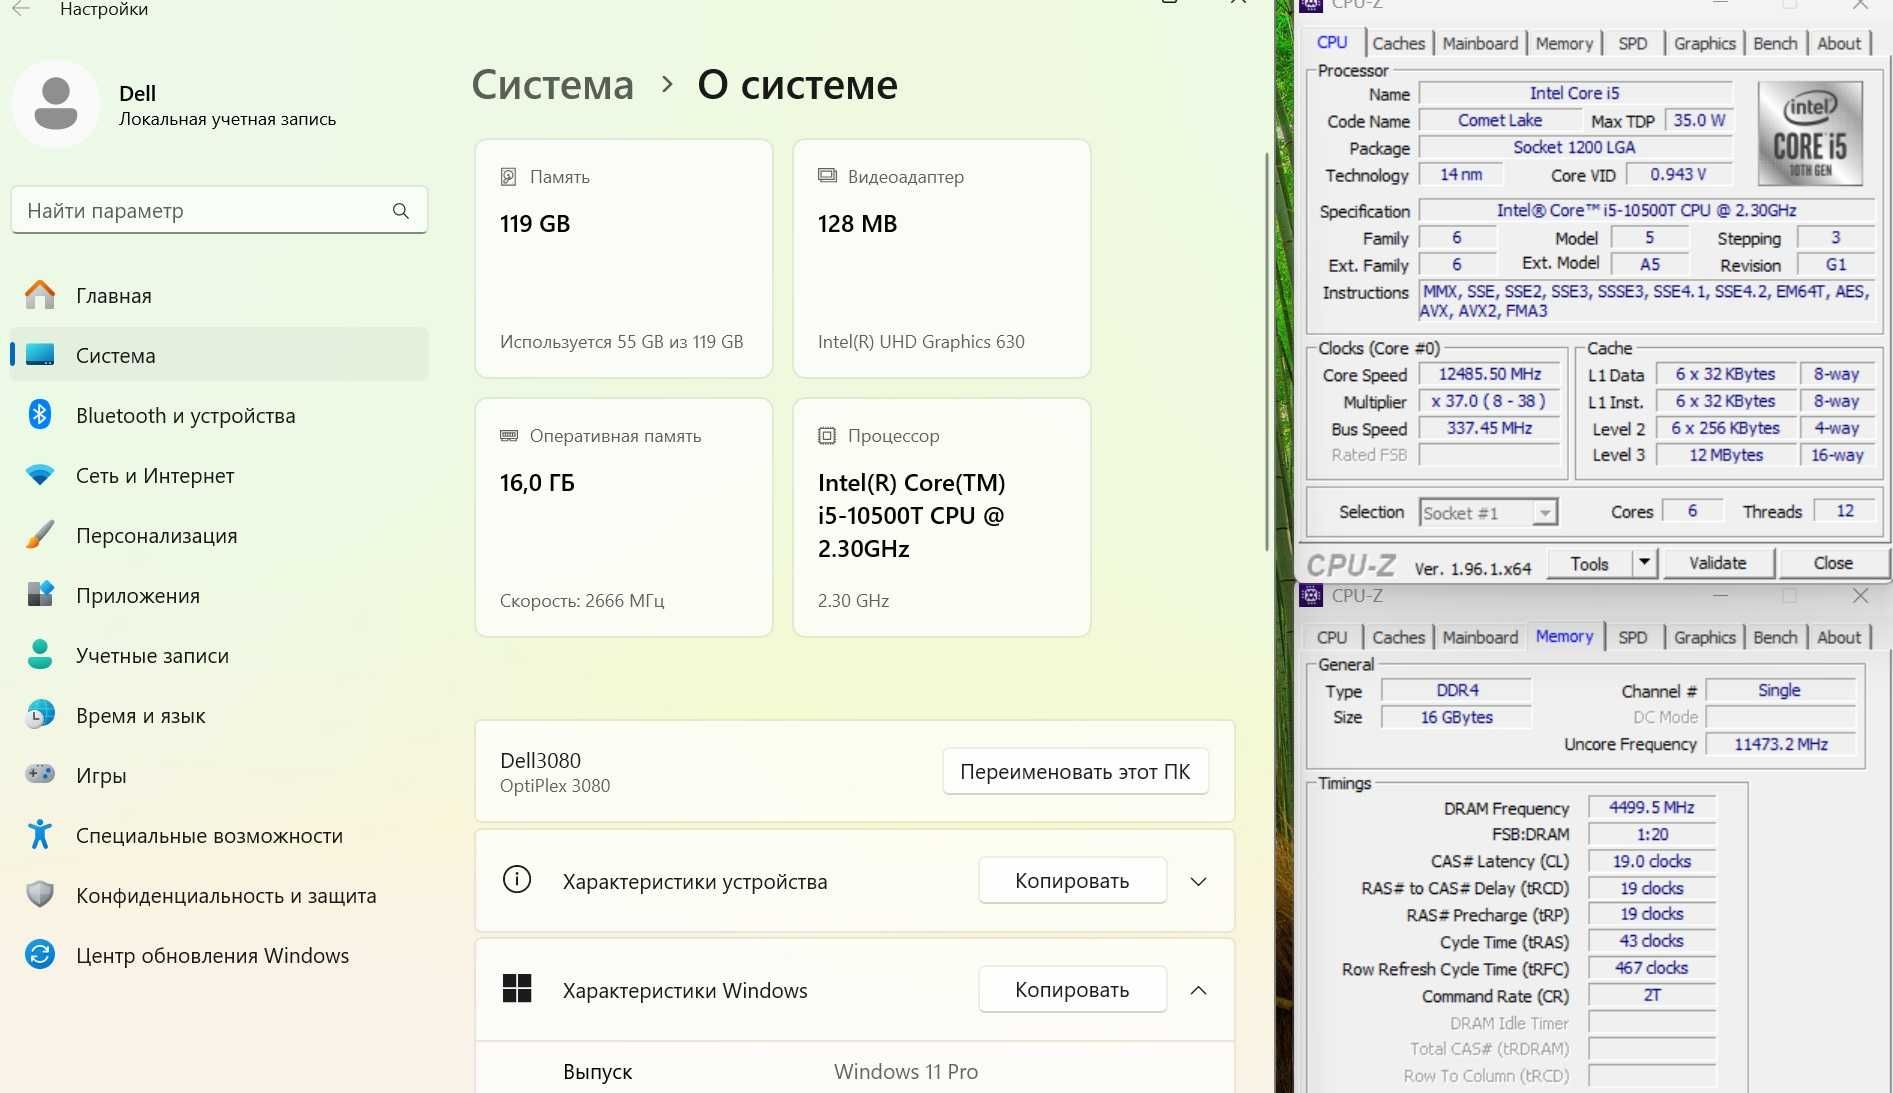The image size is (1893, 1093).
Task: Open Персонализация via paintbrush icon
Action: pyautogui.click(x=40, y=535)
